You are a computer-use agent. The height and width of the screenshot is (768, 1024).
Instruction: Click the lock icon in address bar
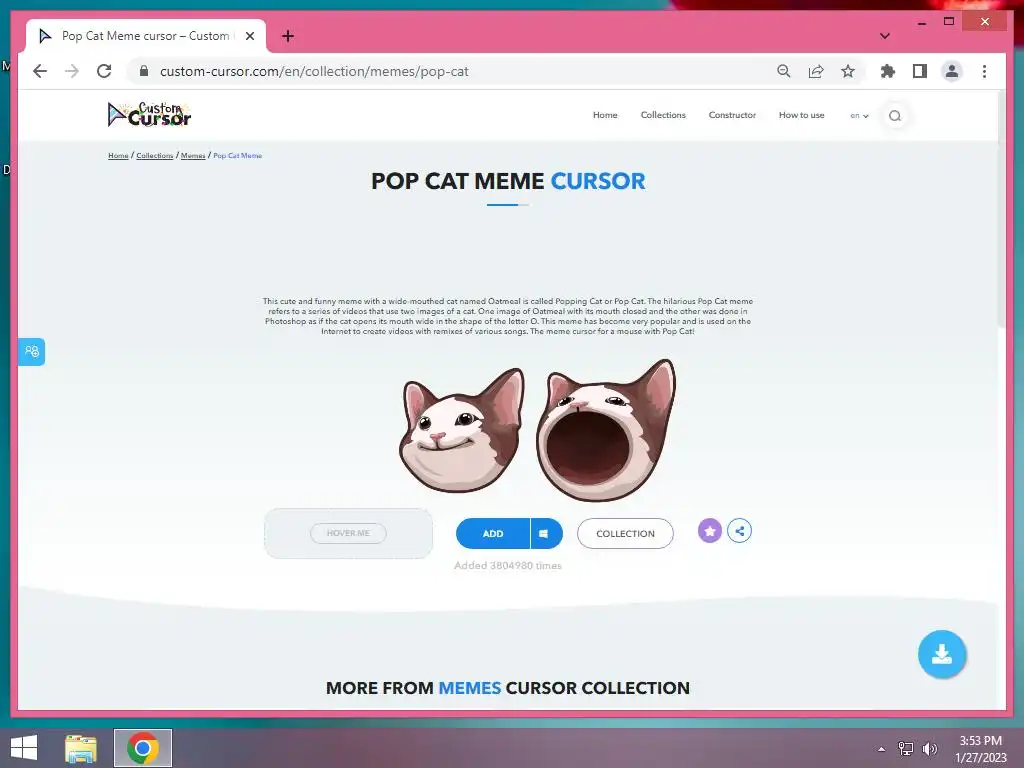(144, 71)
